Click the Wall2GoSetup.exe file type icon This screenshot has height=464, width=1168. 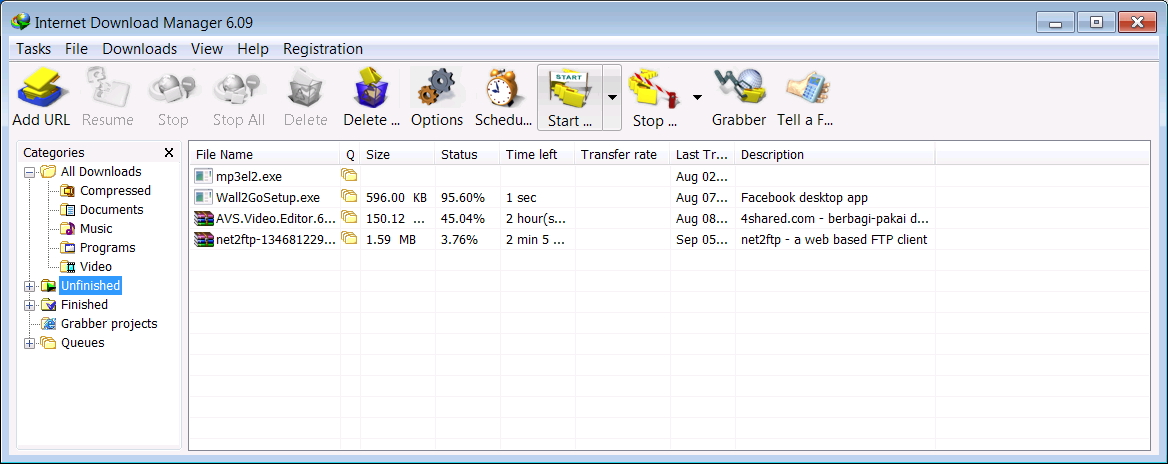click(203, 197)
